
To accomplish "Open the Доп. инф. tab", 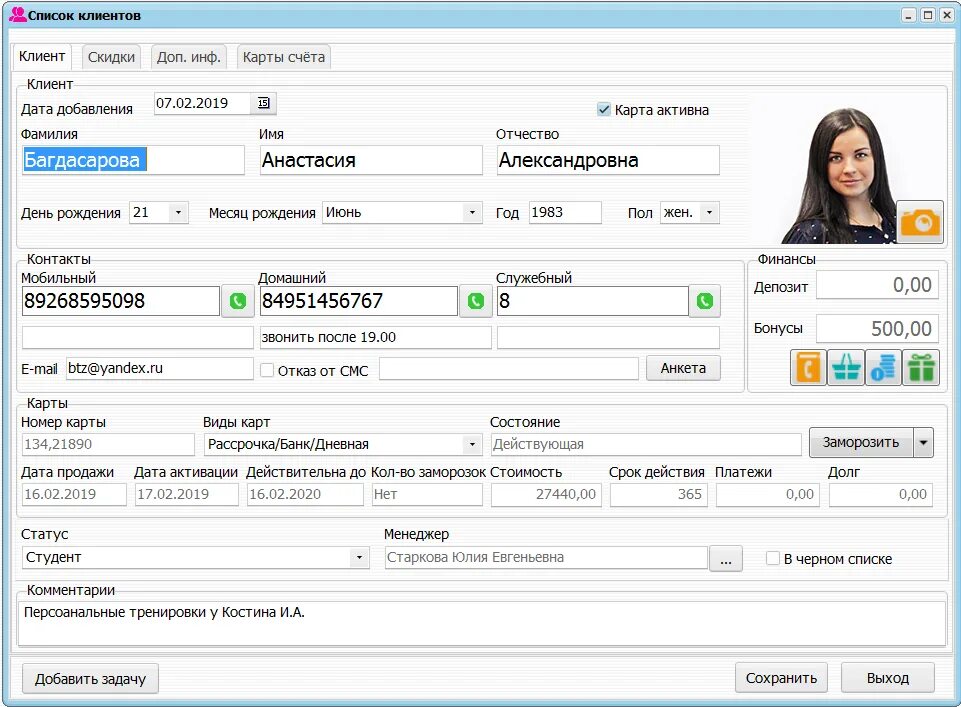I will 189,57.
